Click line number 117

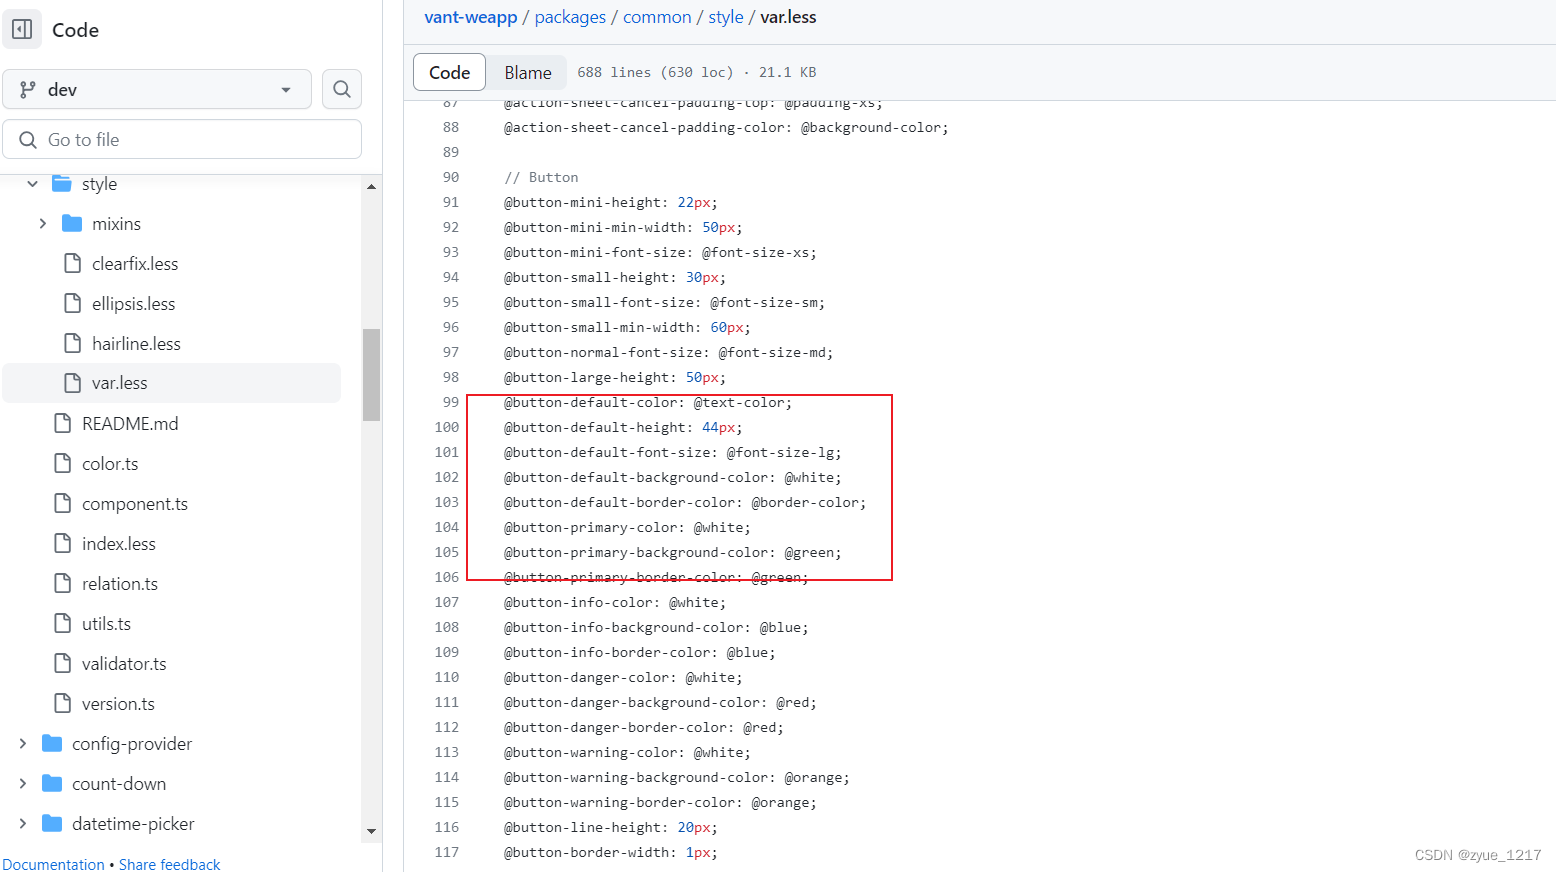(x=447, y=852)
